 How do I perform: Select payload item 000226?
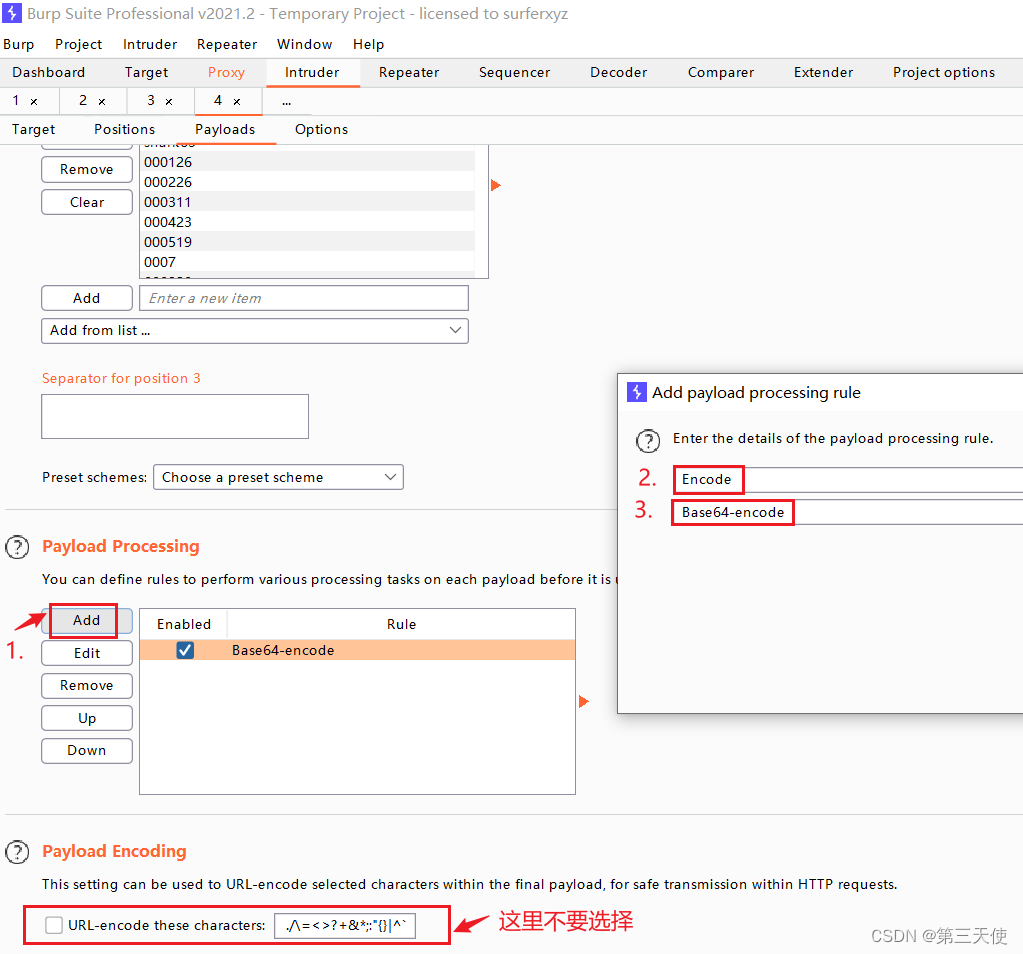pos(308,182)
